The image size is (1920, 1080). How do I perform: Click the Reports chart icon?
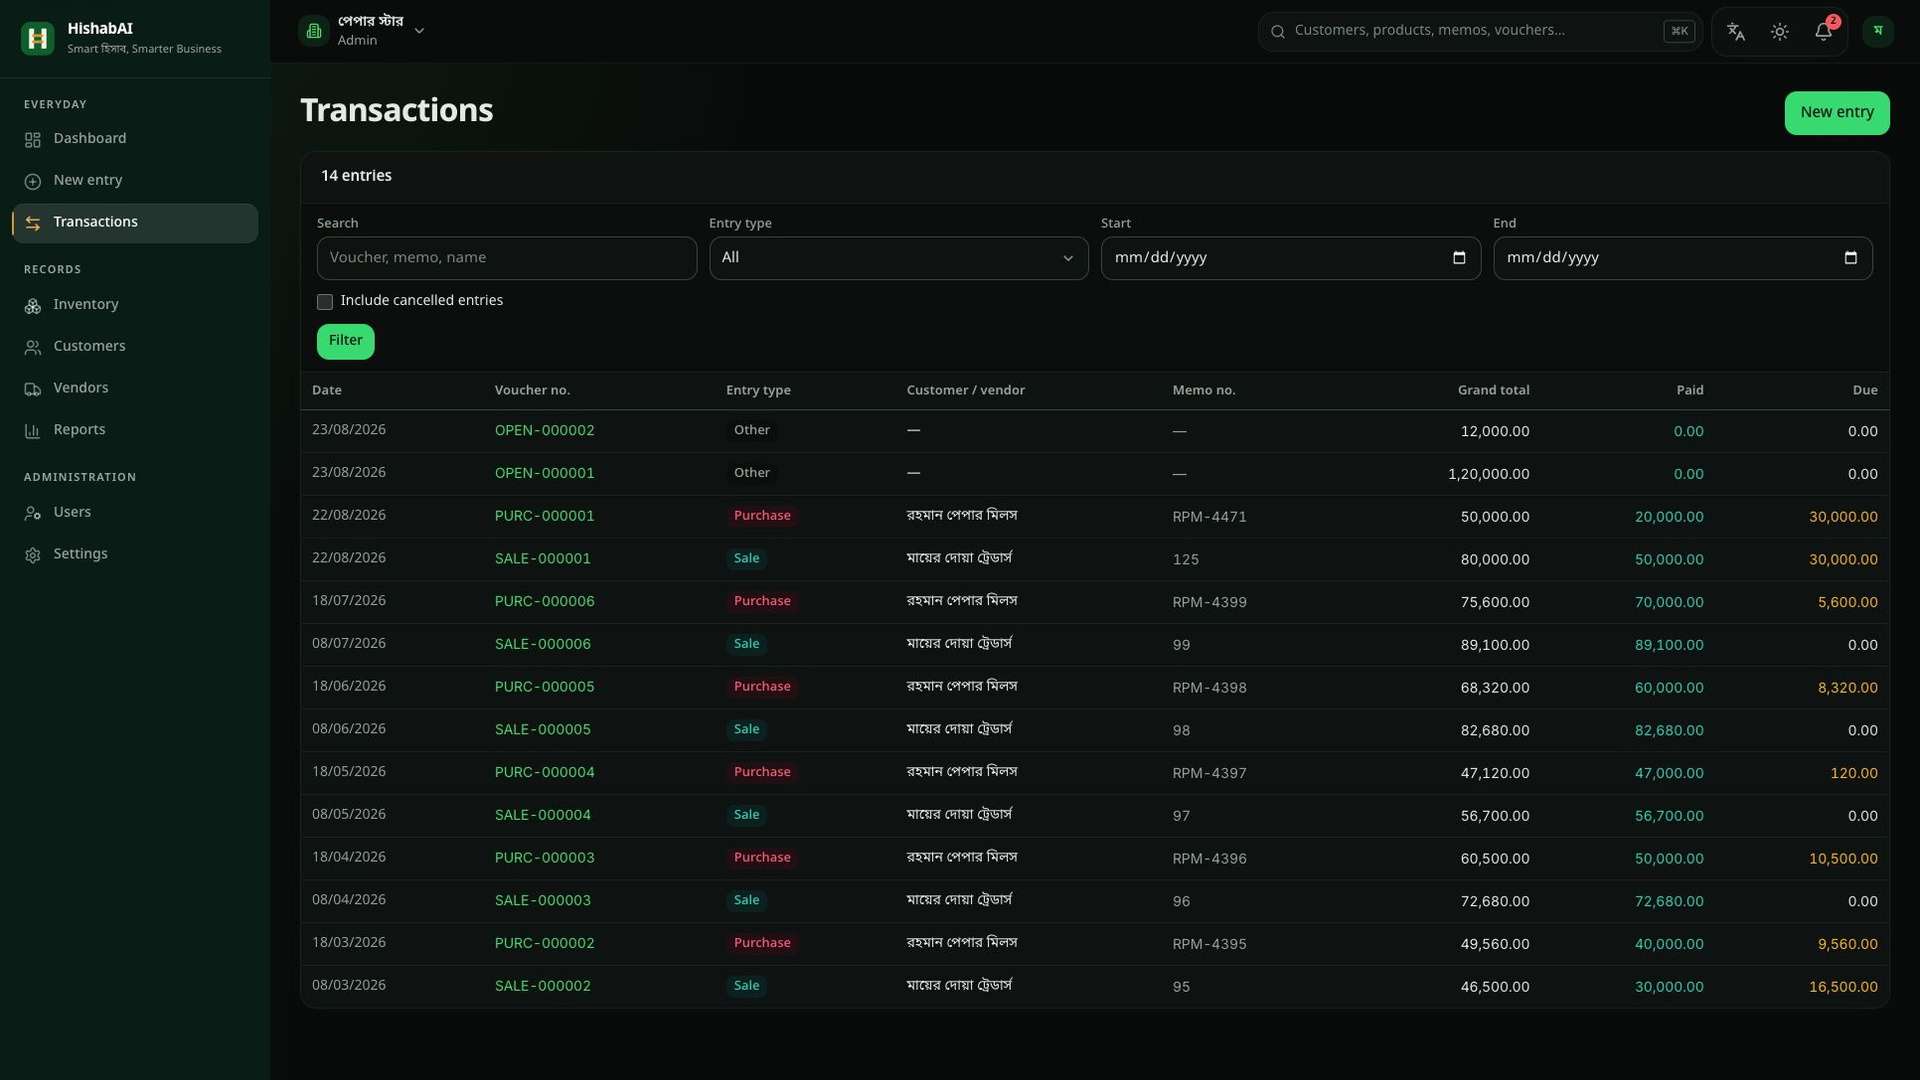point(33,431)
